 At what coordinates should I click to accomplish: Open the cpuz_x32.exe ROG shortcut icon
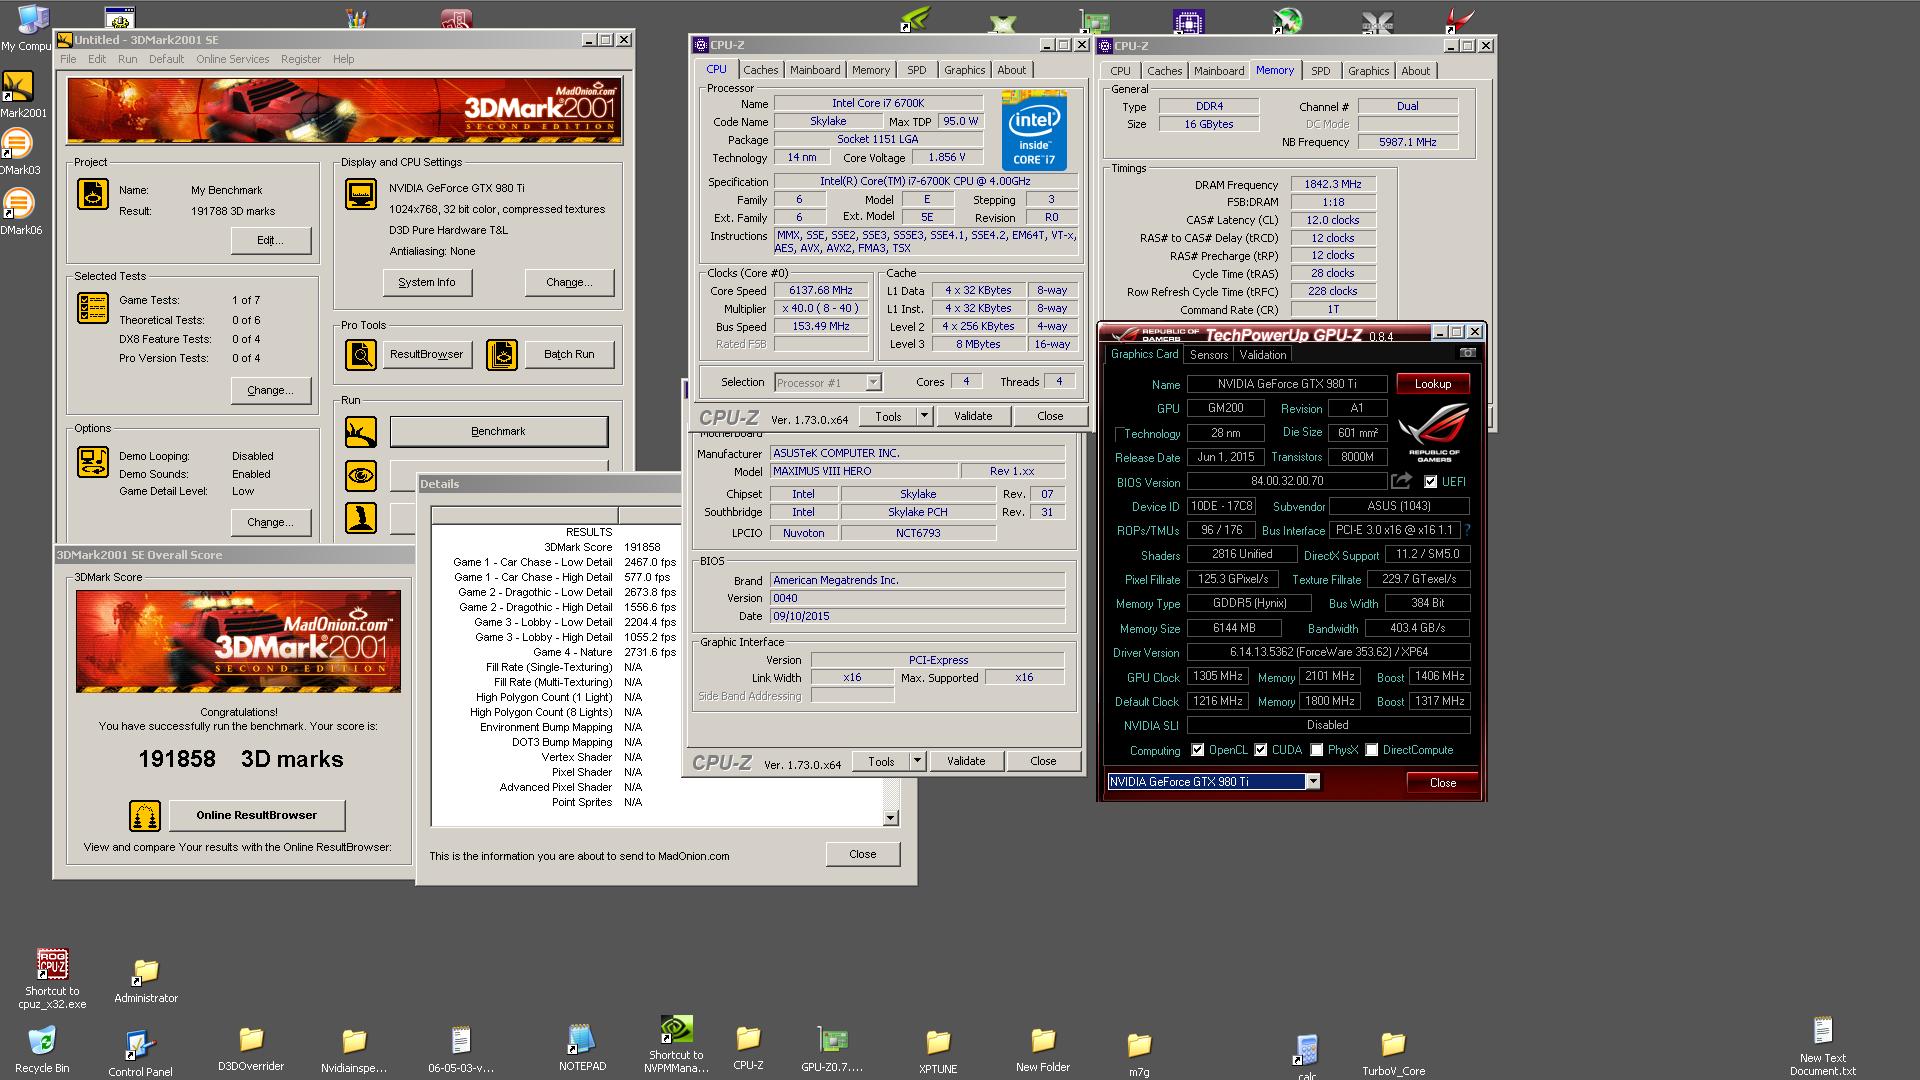coord(52,964)
